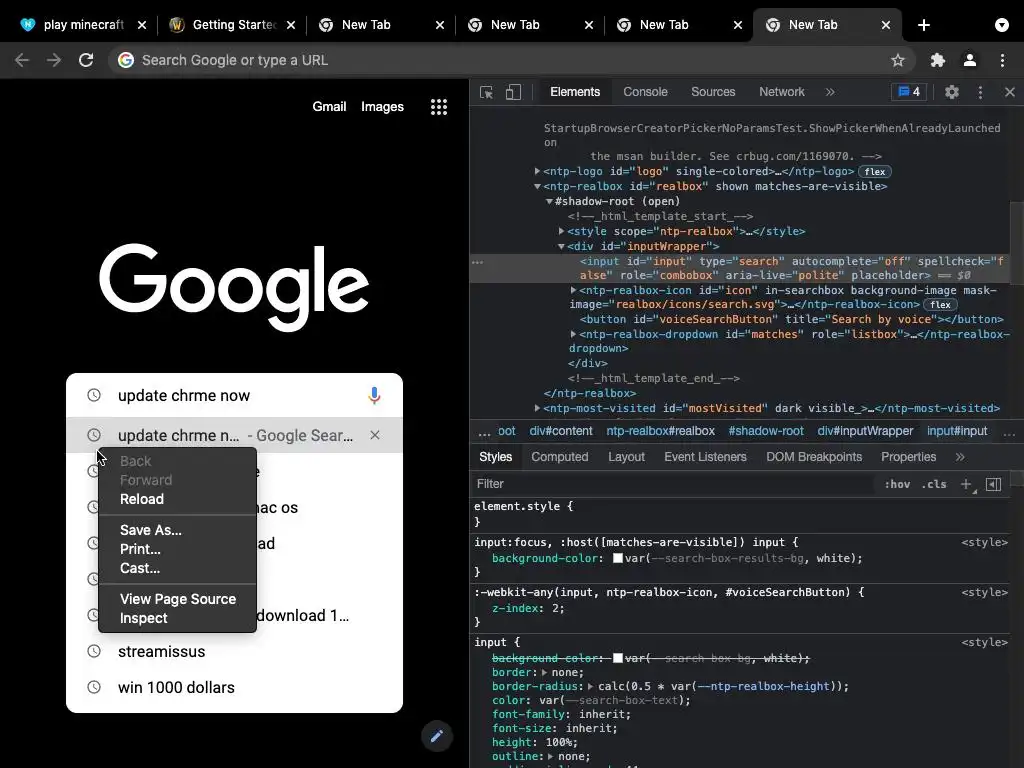1024x768 pixels.
Task: Toggle the .cls element classes button
Action: 934,484
